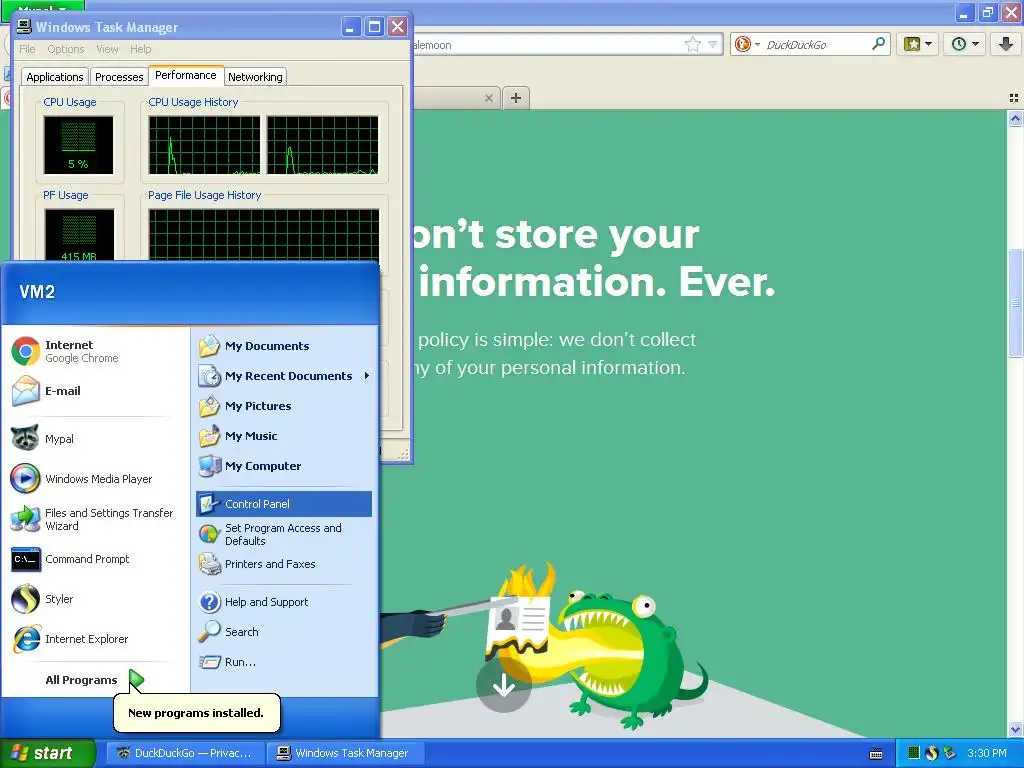Image resolution: width=1024 pixels, height=768 pixels.
Task: Click the Start button
Action: tap(47, 753)
